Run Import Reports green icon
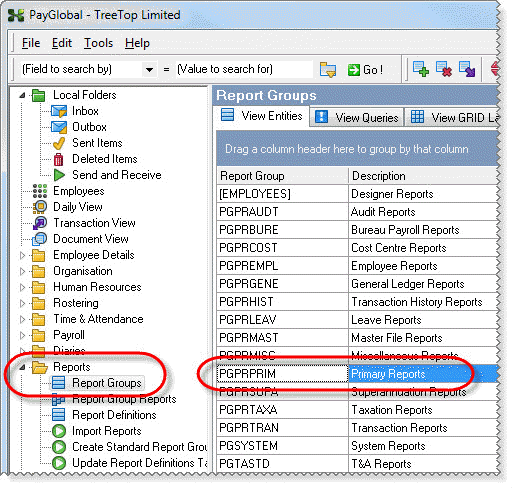The width and height of the screenshot is (517, 492). point(59,431)
